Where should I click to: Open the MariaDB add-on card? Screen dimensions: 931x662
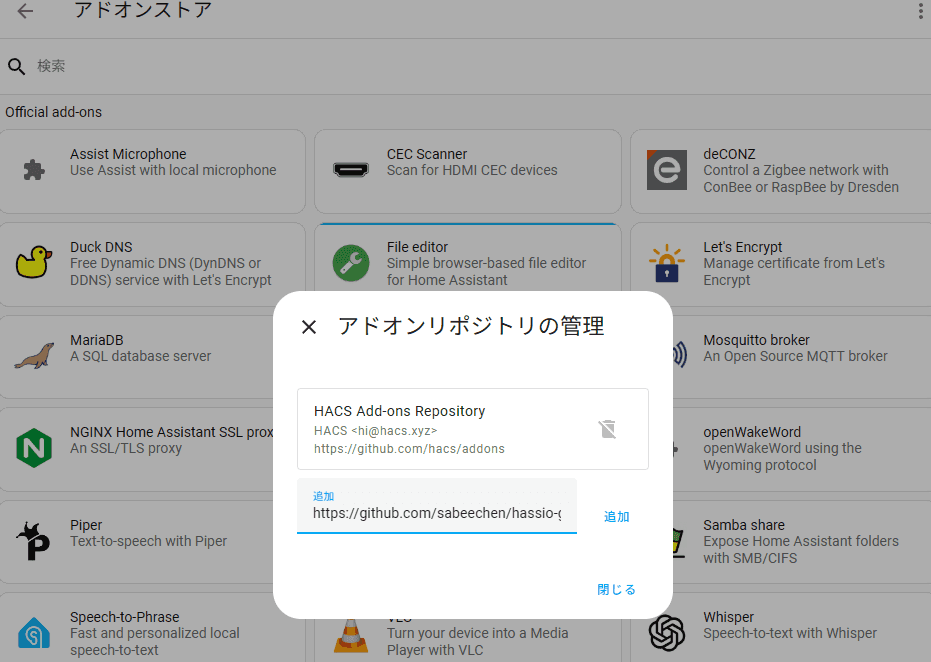tap(137, 357)
